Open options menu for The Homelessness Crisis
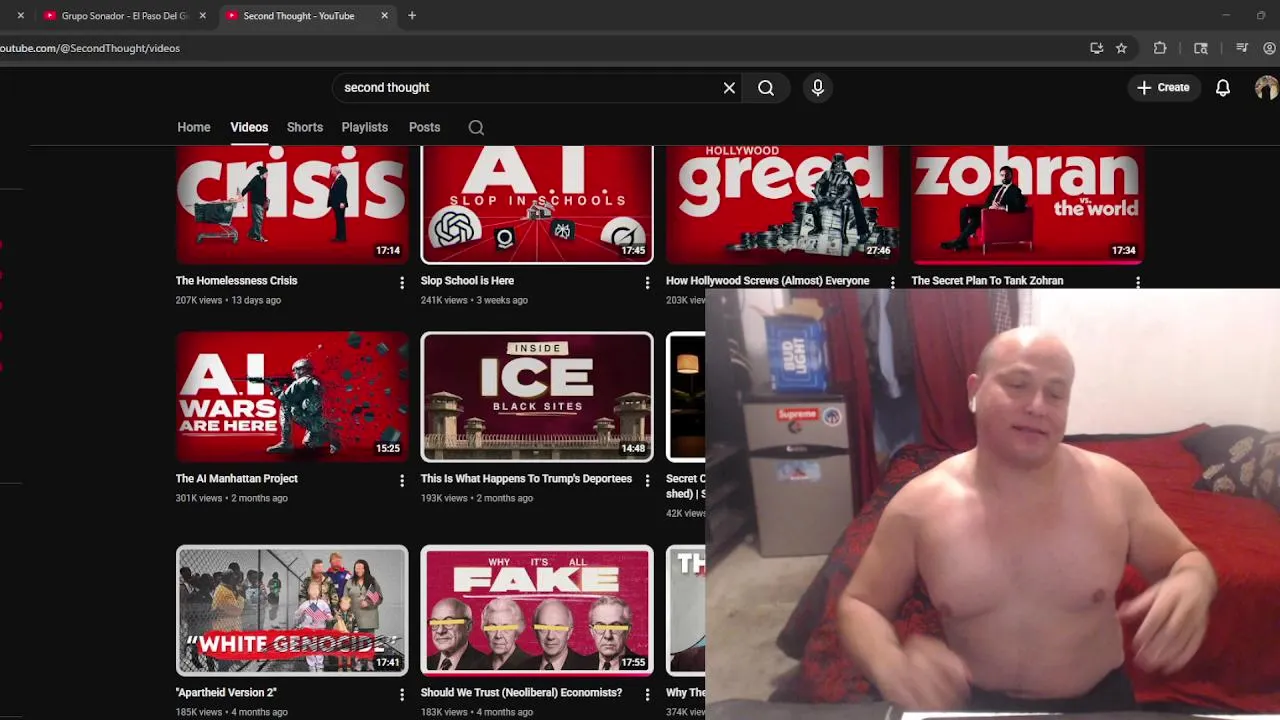Viewport: 1280px width, 720px height. pyautogui.click(x=402, y=283)
